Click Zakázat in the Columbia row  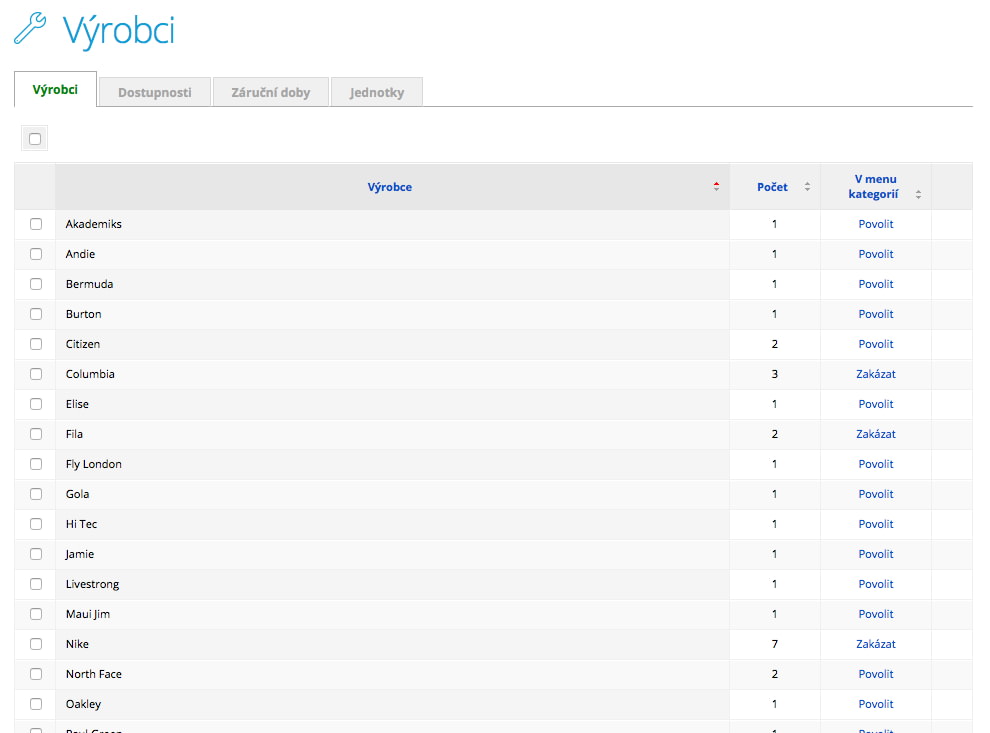pos(876,374)
